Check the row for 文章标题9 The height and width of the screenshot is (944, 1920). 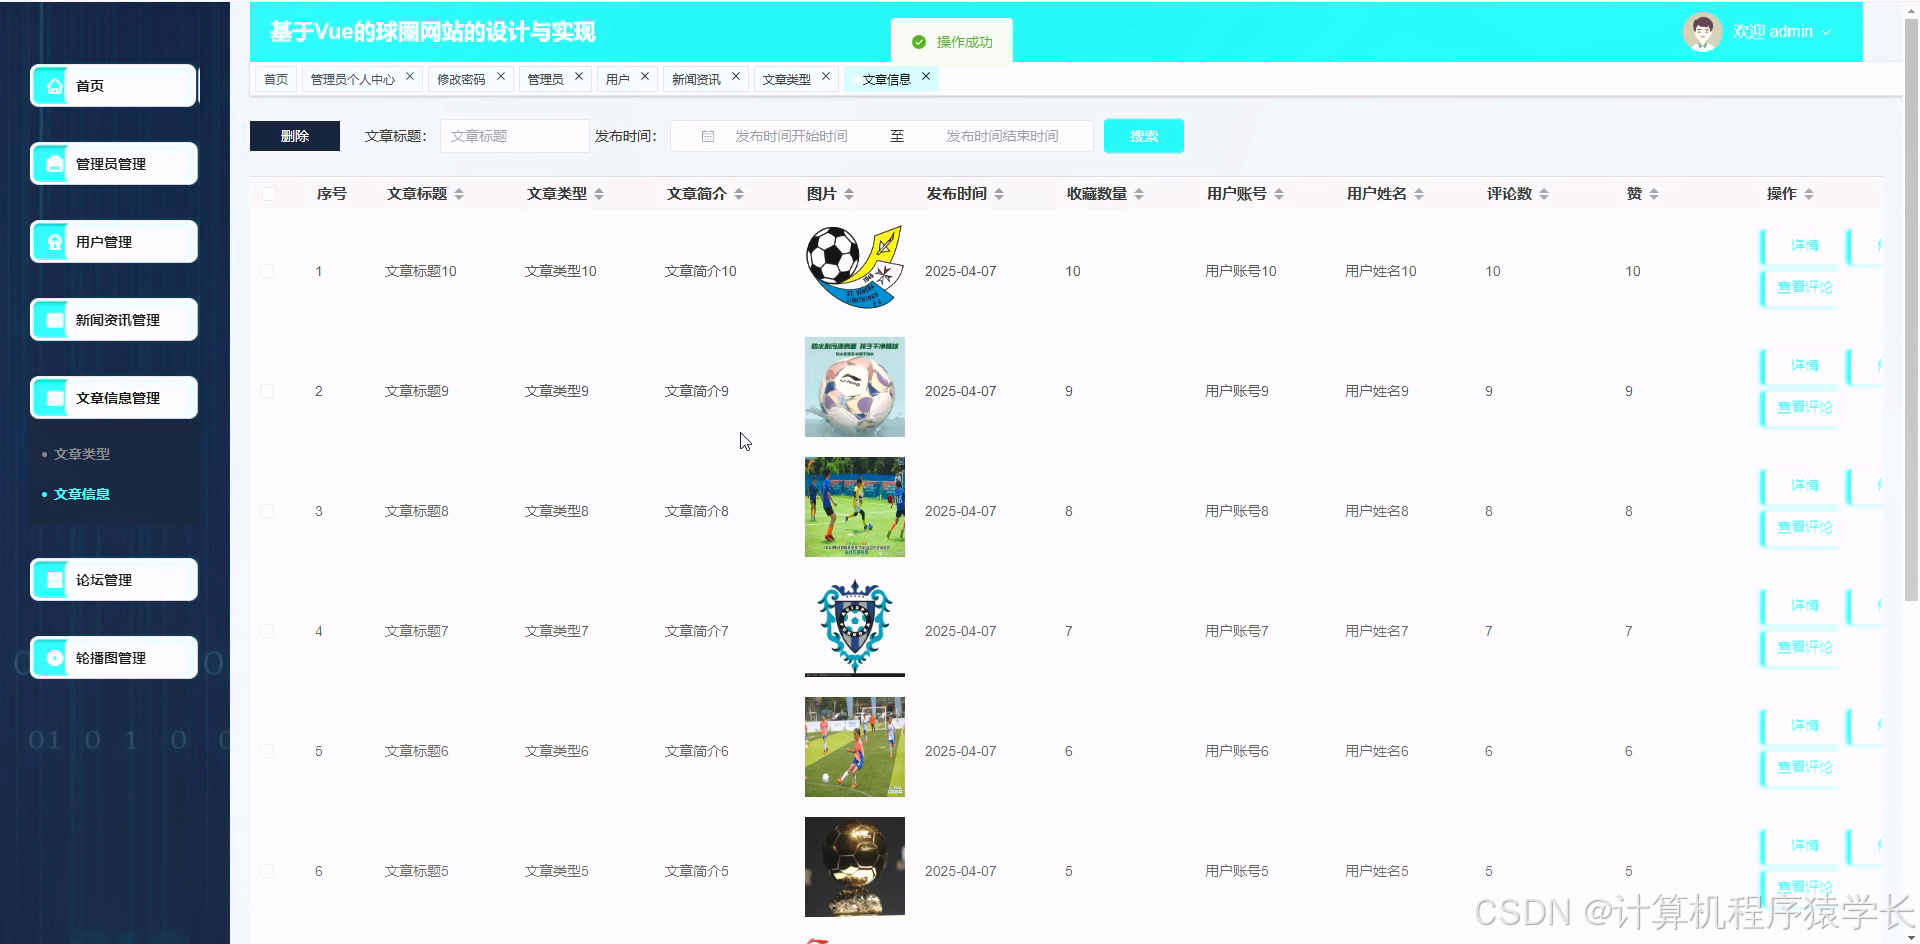[x=267, y=391]
